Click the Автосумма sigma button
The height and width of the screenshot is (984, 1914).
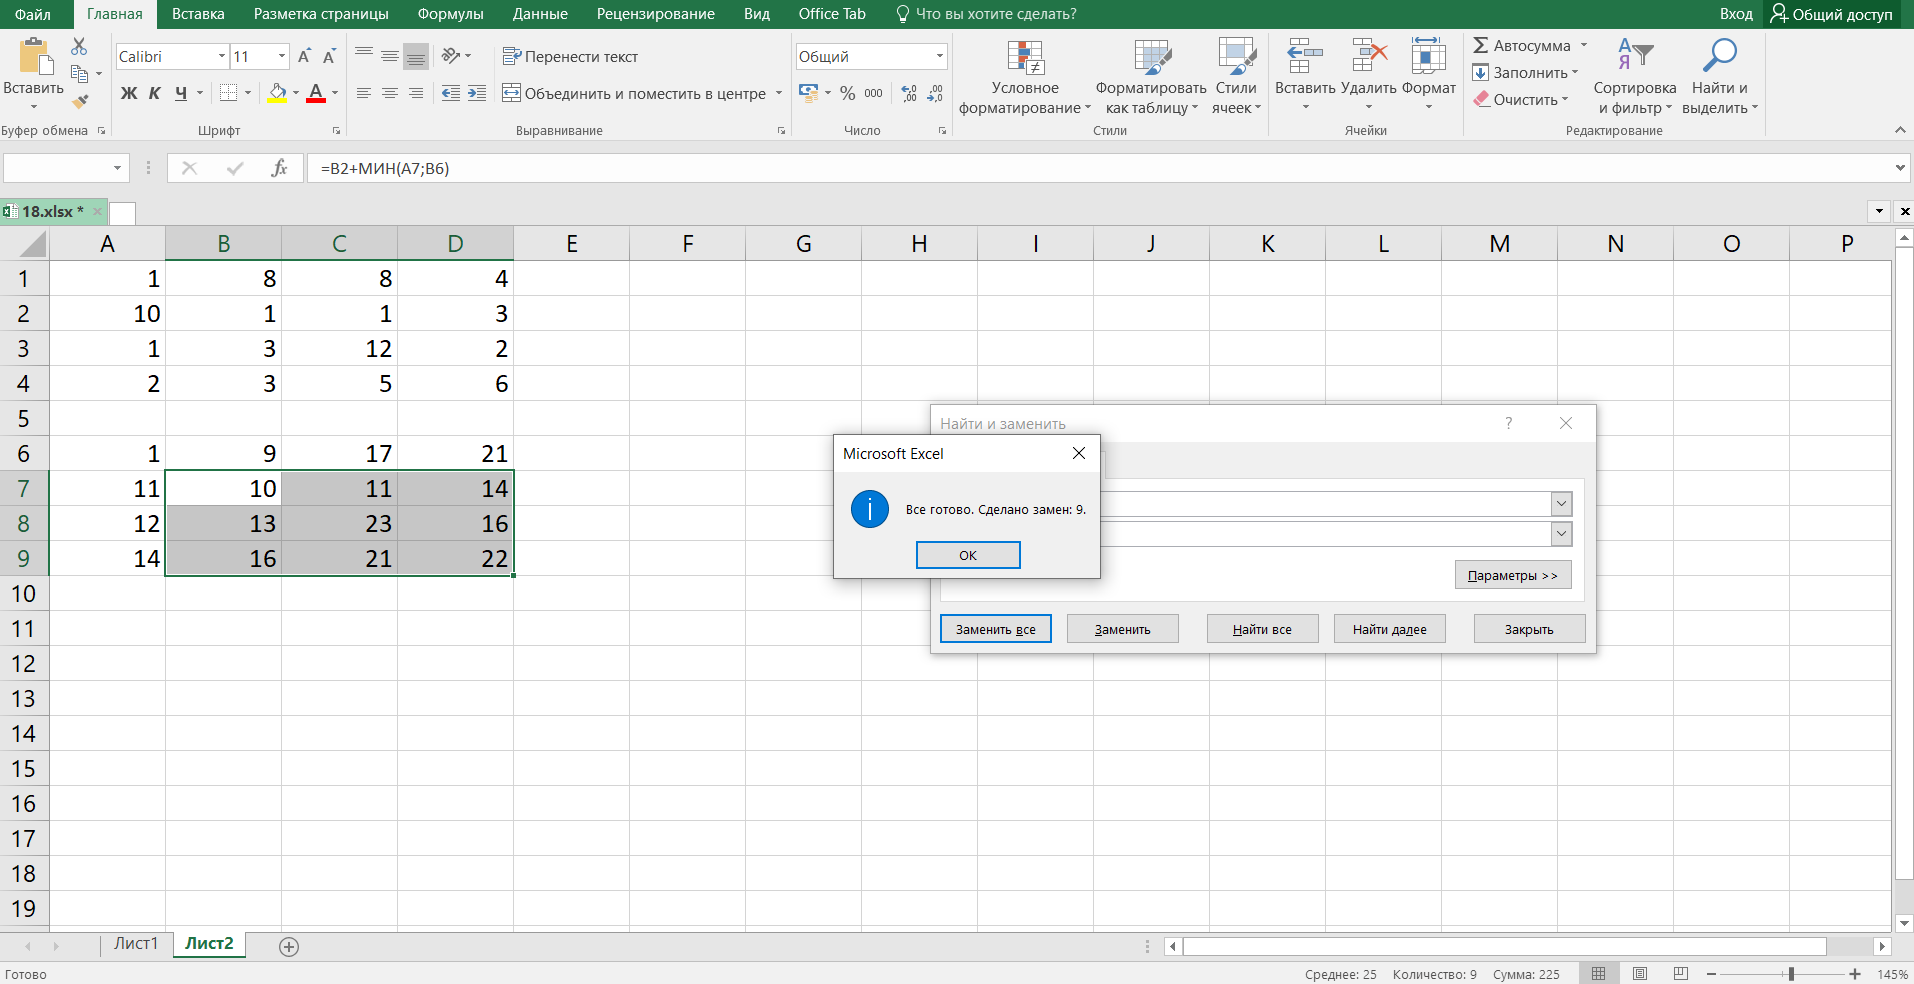pyautogui.click(x=1522, y=46)
